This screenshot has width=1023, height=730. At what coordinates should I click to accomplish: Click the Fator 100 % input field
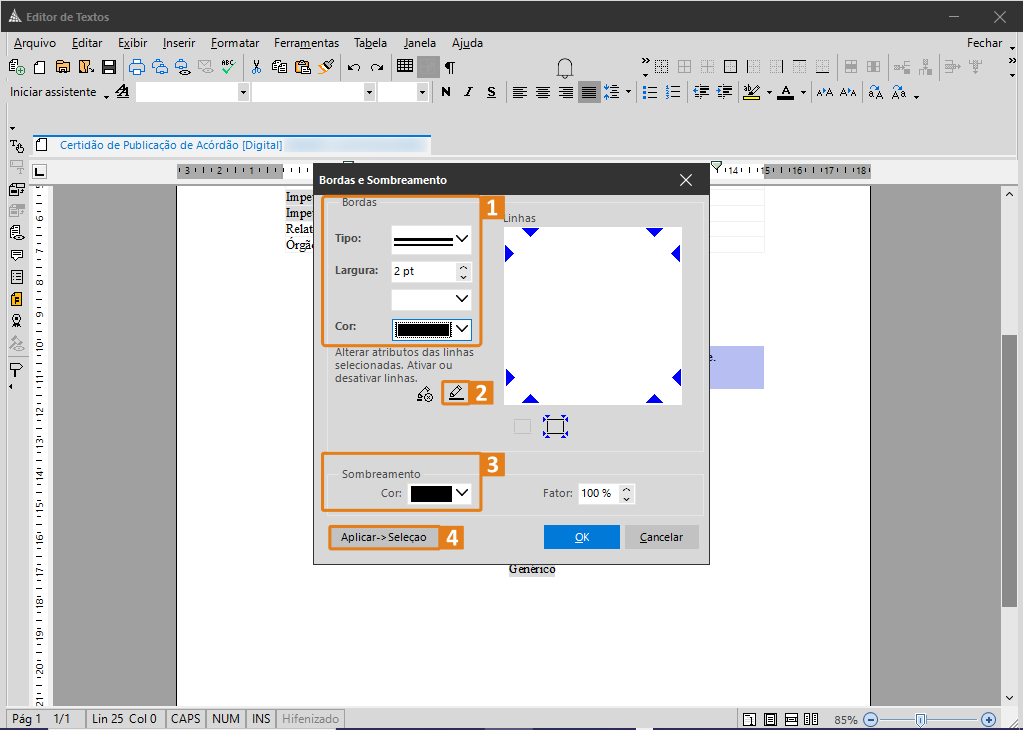(x=599, y=493)
